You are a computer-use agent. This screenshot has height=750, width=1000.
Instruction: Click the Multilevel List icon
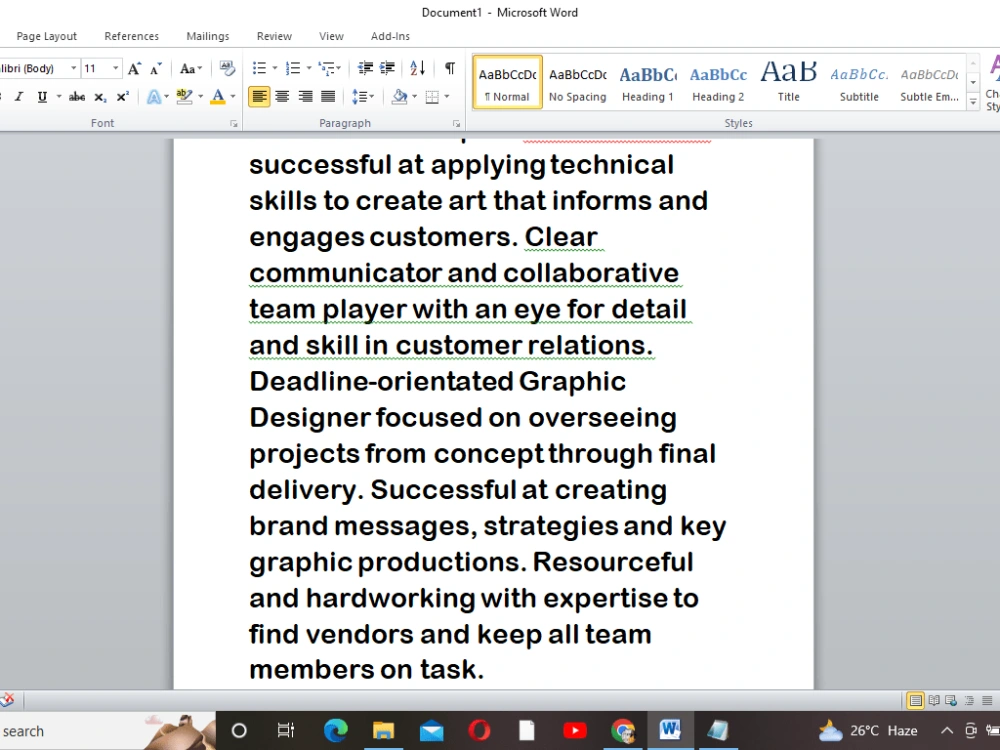coord(327,68)
